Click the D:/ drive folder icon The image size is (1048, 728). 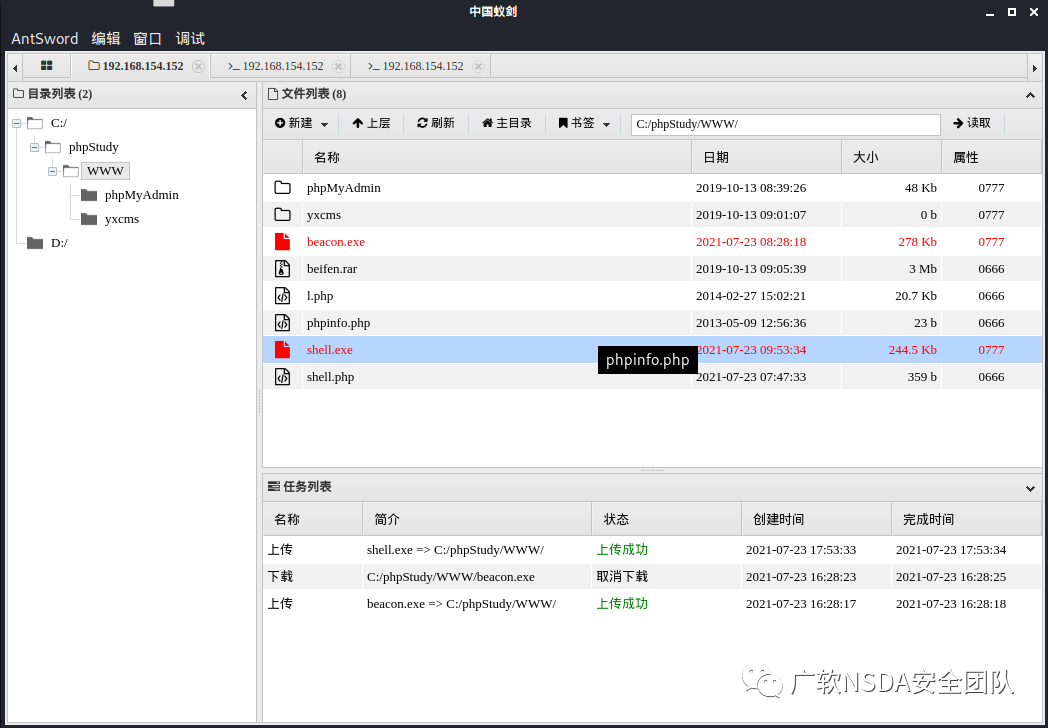pyautogui.click(x=35, y=243)
